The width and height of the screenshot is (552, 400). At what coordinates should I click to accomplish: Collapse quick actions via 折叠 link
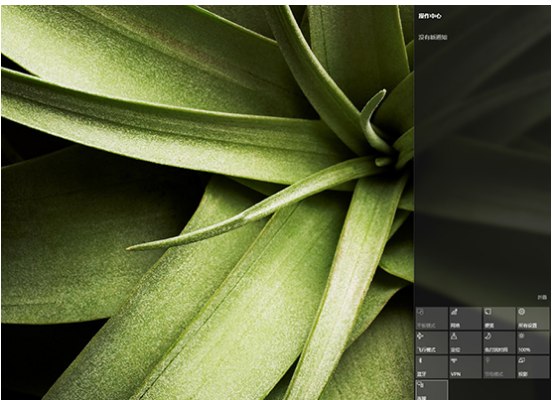[x=542, y=298]
